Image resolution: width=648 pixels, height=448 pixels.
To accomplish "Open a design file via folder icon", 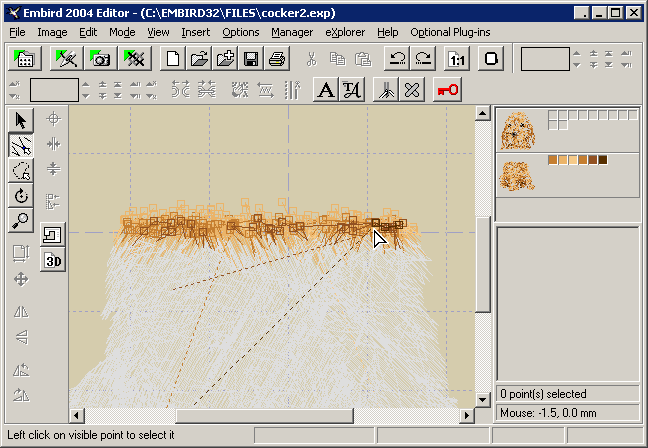I will click(x=199, y=59).
